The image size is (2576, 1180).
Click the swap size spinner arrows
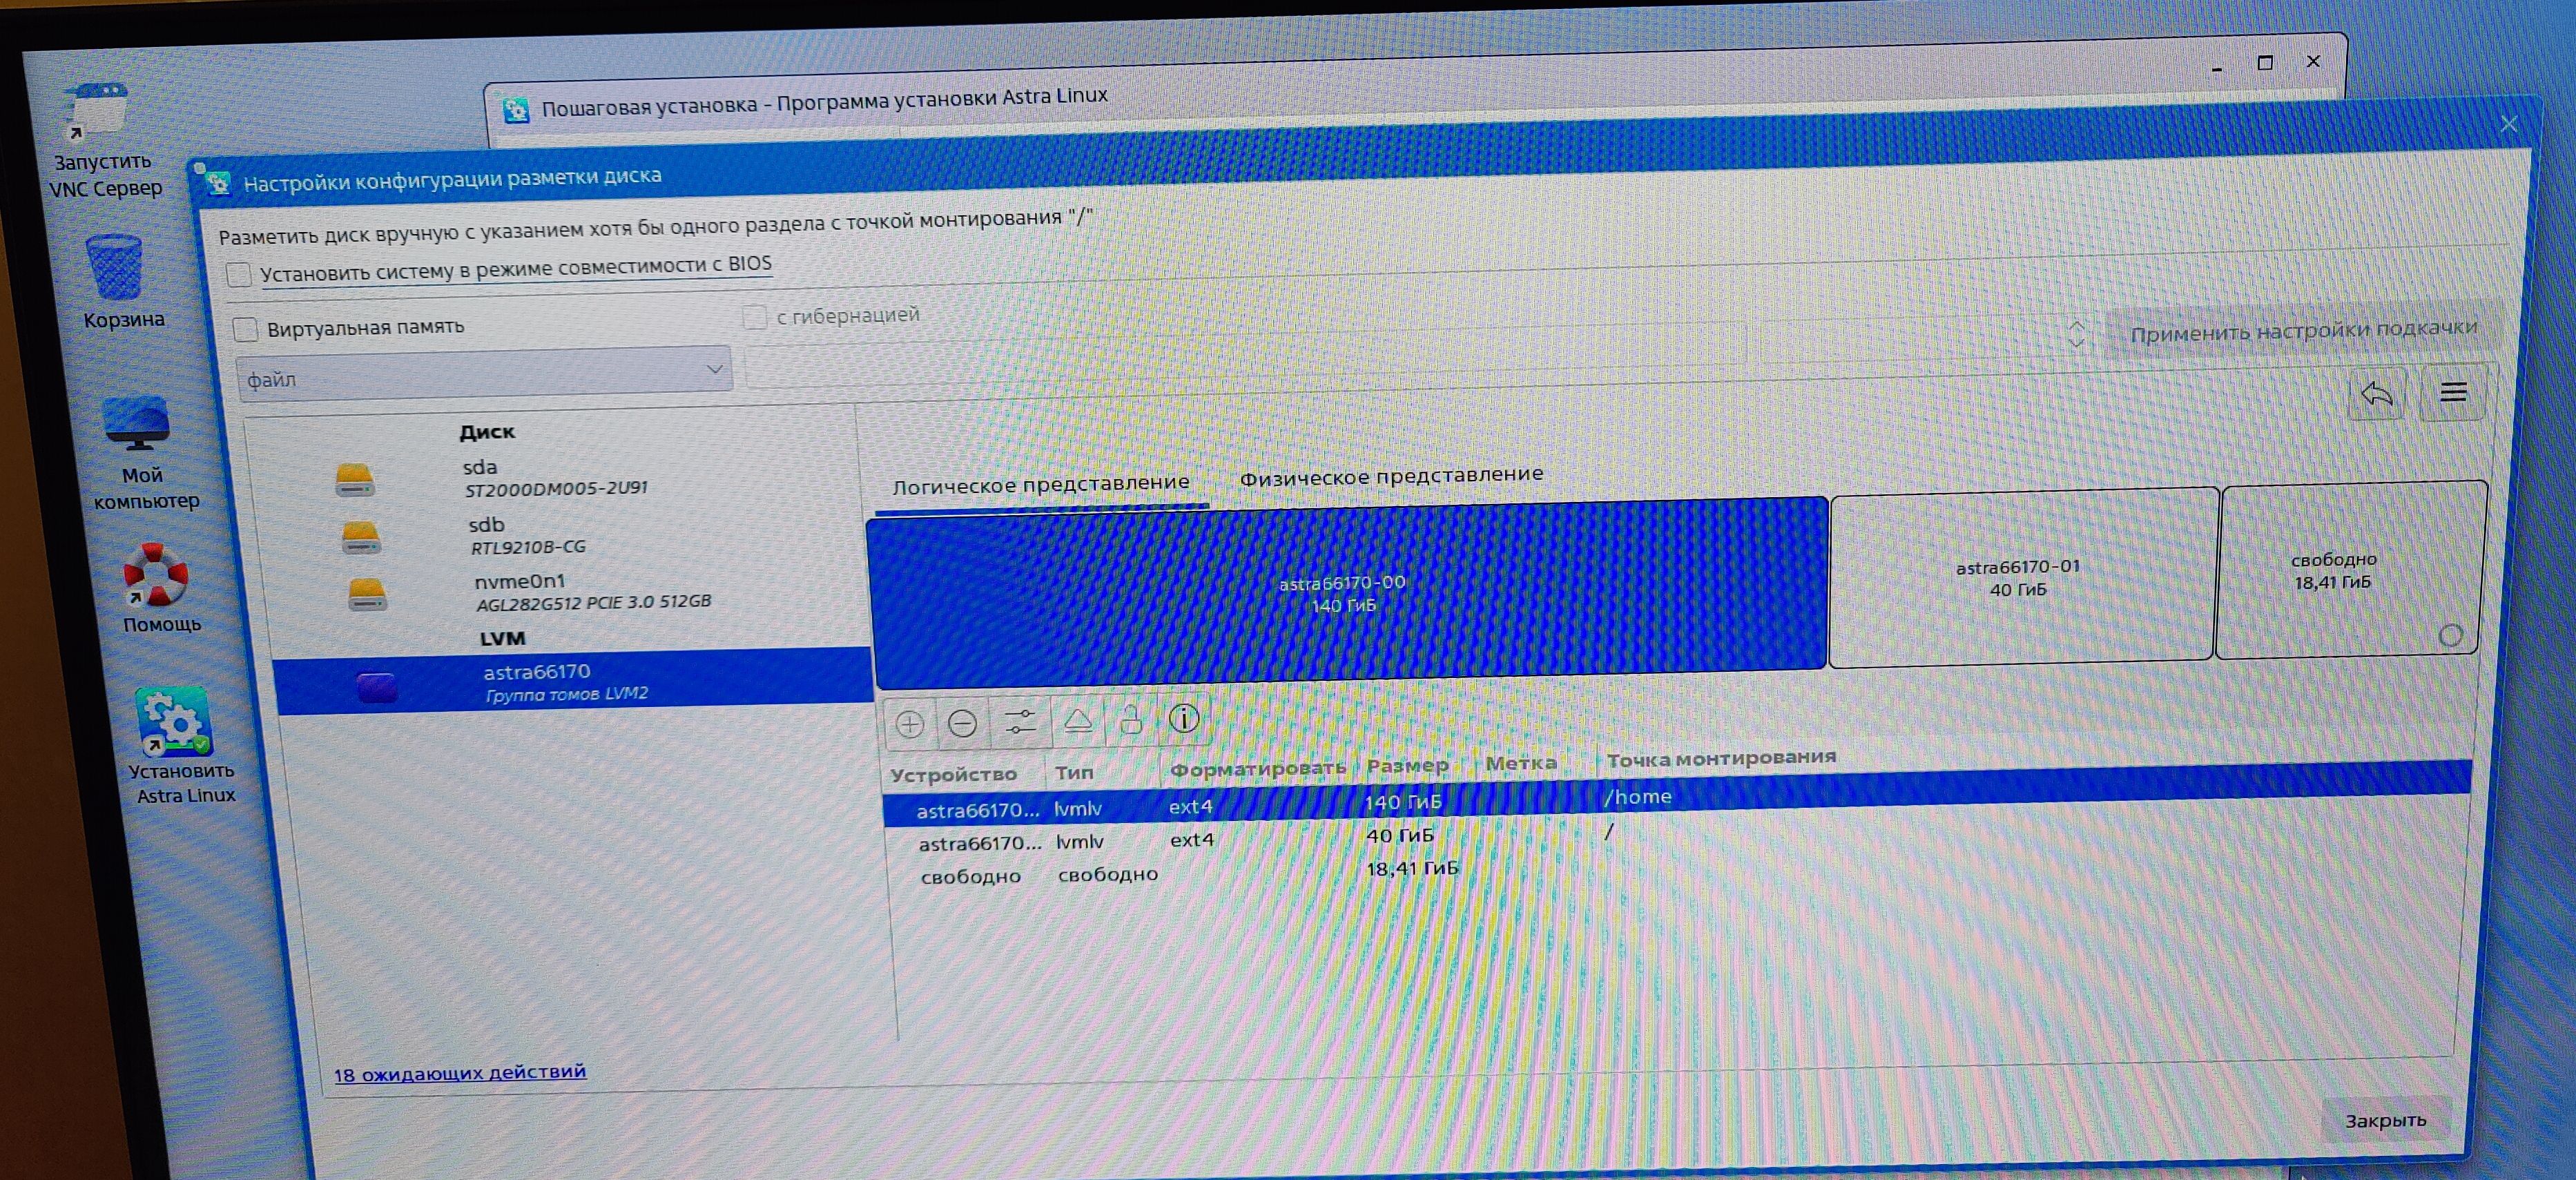2076,334
